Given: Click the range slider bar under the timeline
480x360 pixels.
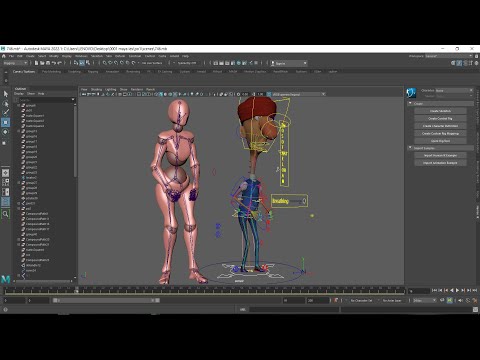Looking at the screenshot, I should tap(106, 300).
